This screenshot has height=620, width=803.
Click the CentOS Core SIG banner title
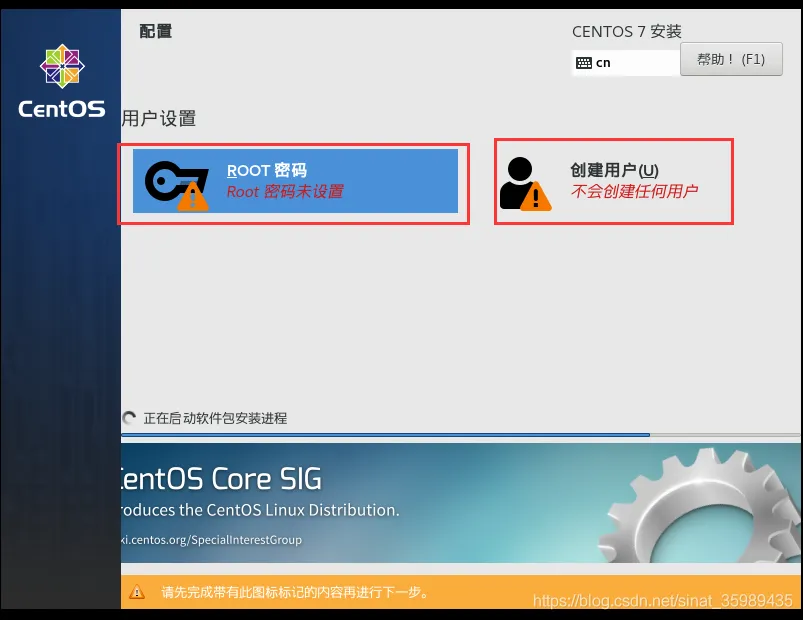[x=222, y=479]
